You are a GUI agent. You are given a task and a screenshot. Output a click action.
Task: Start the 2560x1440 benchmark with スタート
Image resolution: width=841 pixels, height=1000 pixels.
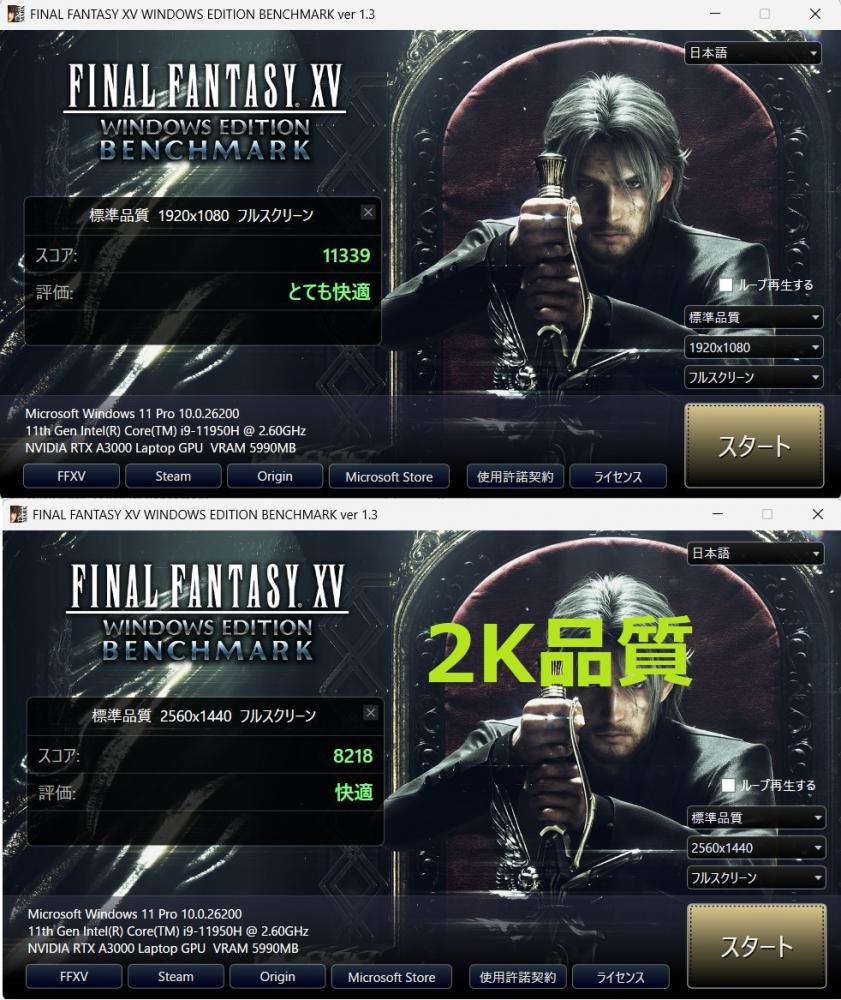click(757, 946)
